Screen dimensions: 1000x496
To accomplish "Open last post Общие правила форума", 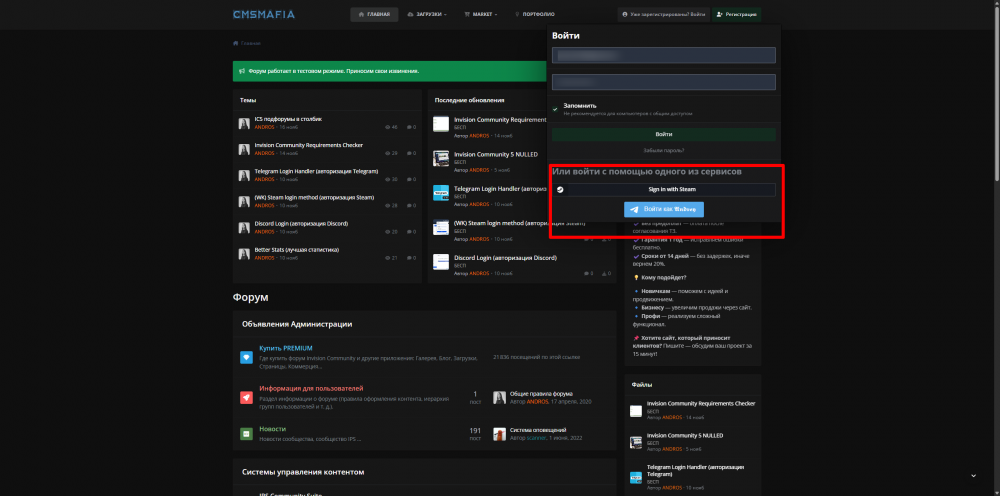I will click(541, 394).
